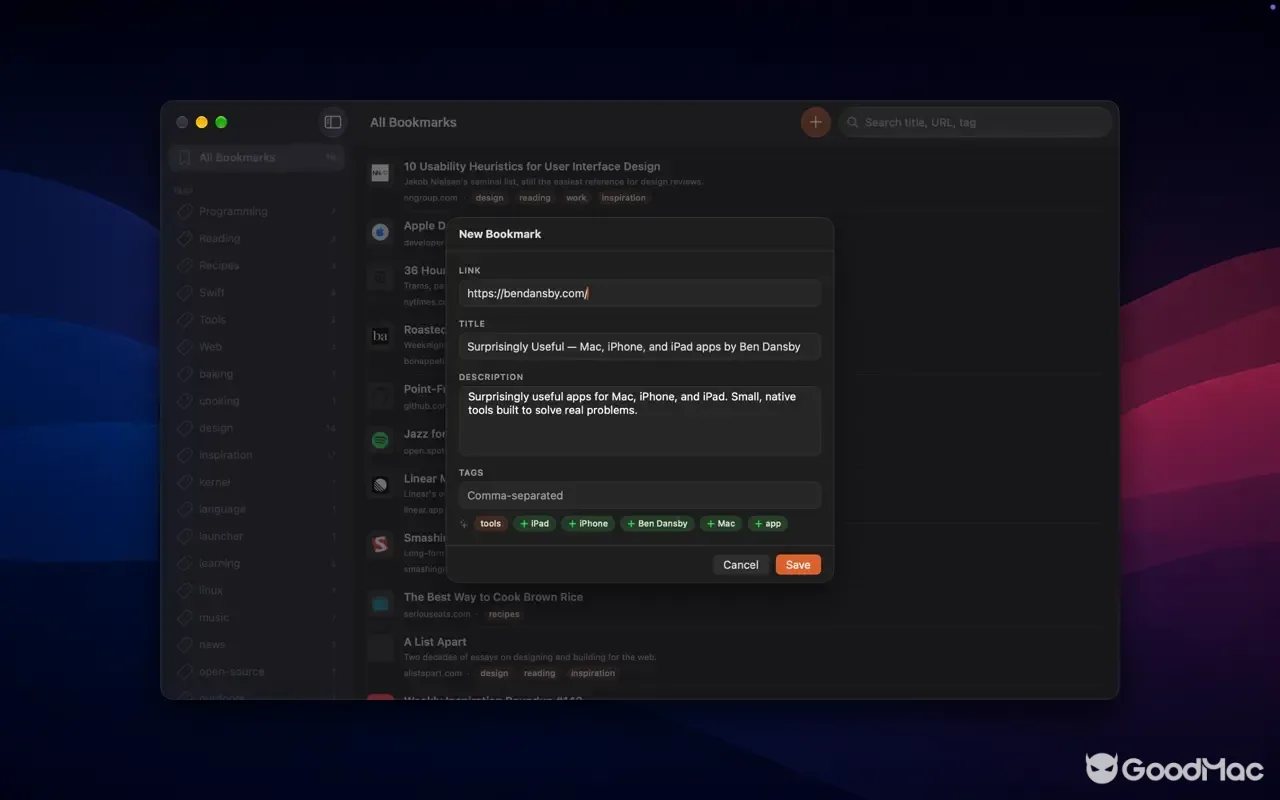This screenshot has height=800, width=1280.
Task: Click the NN/g favicon of 10 Usability Heuristics
Action: click(380, 173)
